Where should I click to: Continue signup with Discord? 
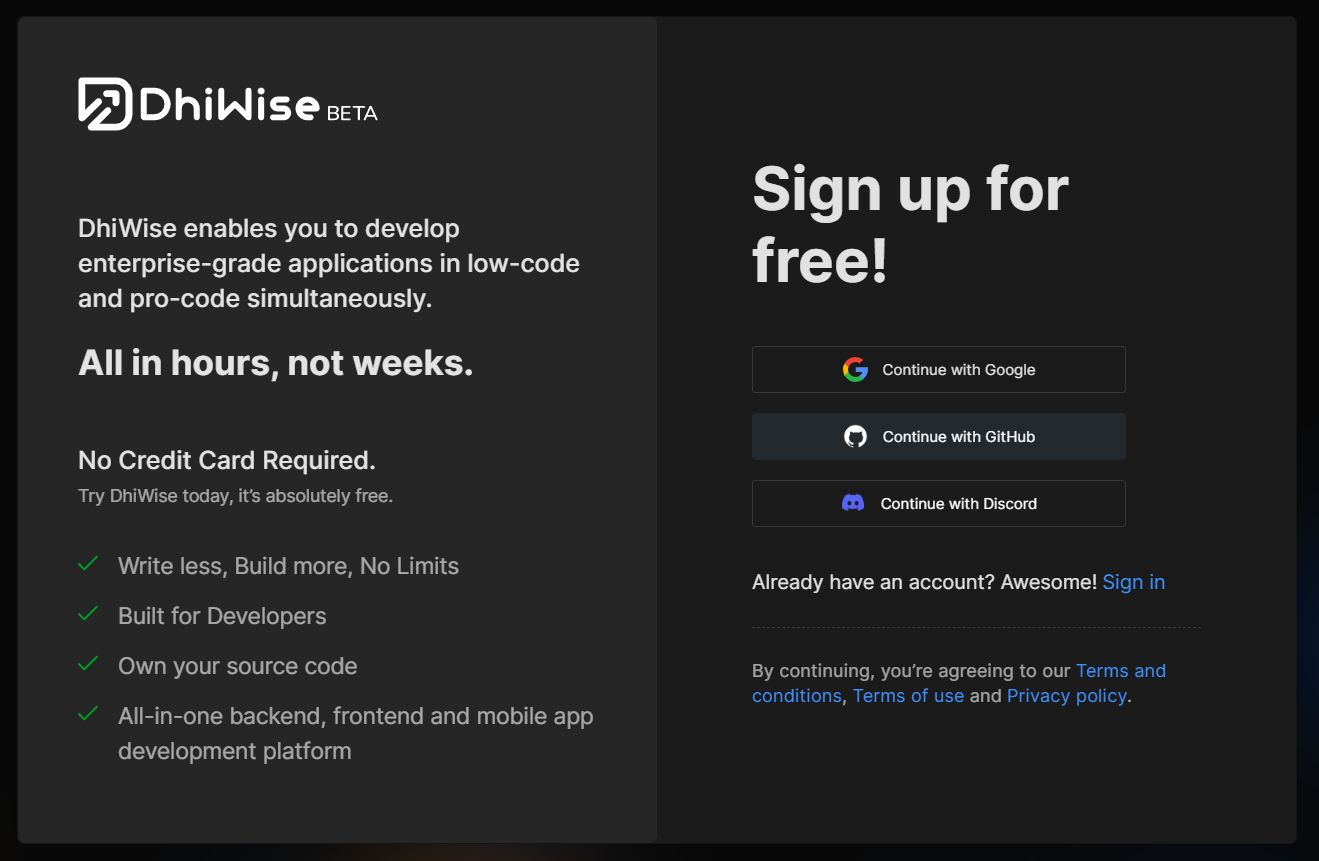click(x=938, y=503)
